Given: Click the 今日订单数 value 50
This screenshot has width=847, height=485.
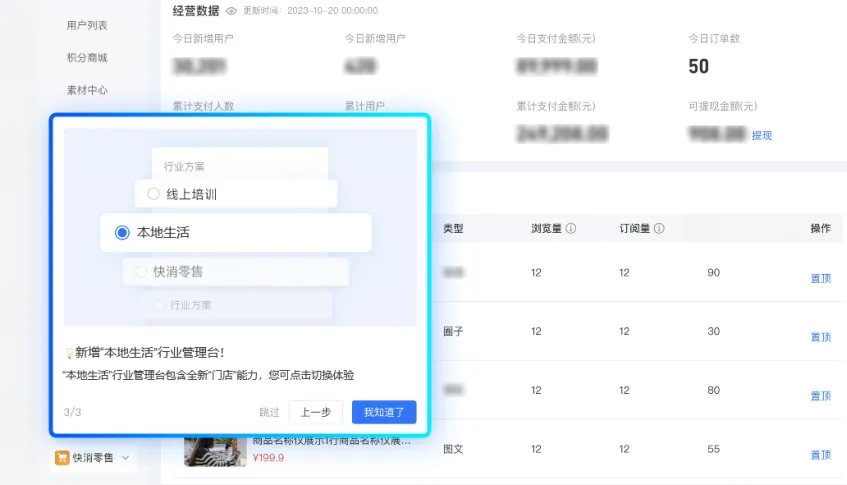Looking at the screenshot, I should (x=698, y=66).
